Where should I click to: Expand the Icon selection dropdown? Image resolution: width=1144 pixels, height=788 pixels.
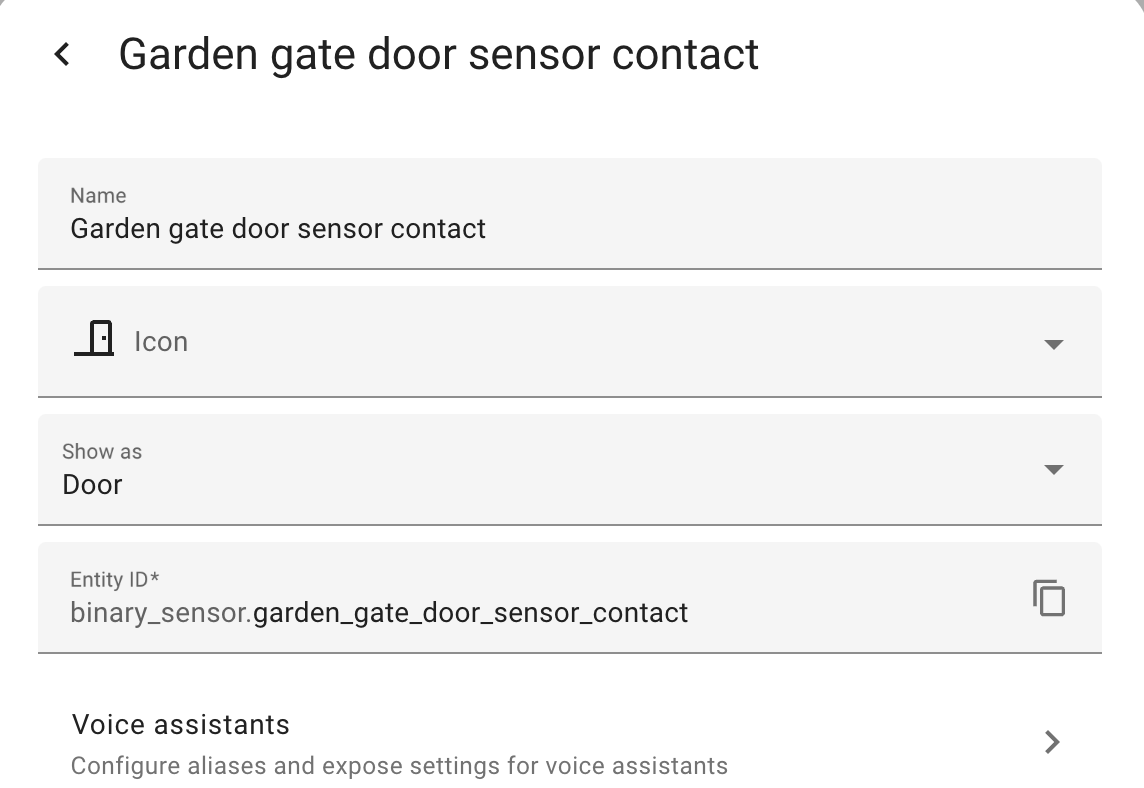tap(1054, 343)
